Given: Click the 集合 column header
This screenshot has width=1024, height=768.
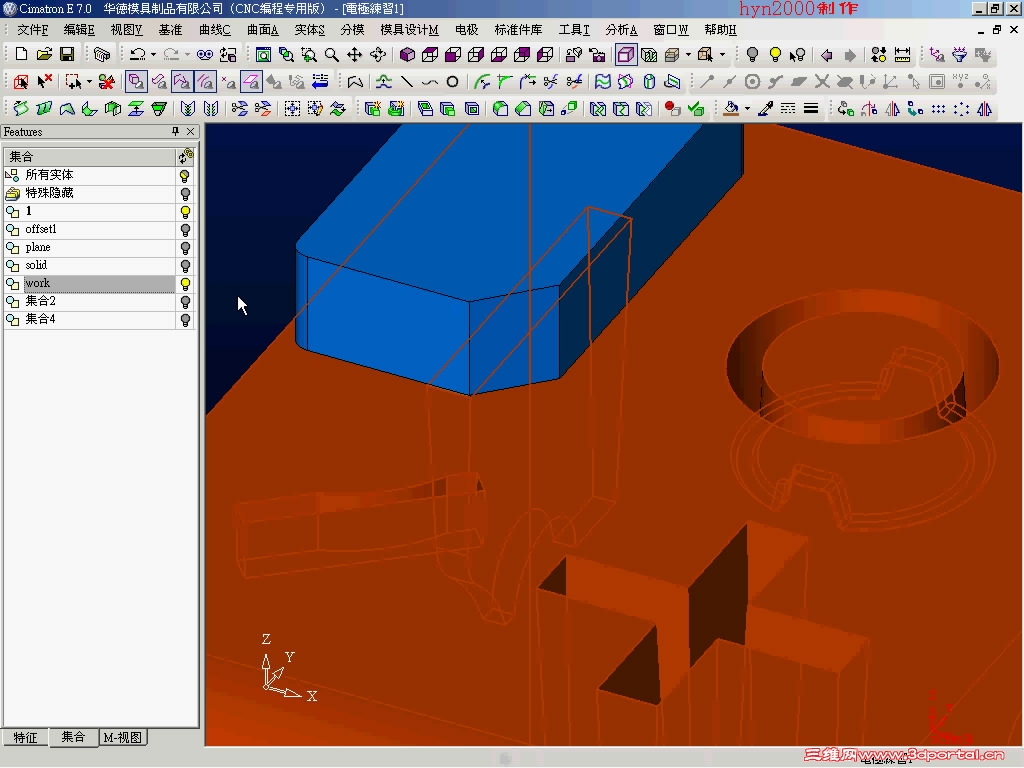Looking at the screenshot, I should (x=90, y=157).
